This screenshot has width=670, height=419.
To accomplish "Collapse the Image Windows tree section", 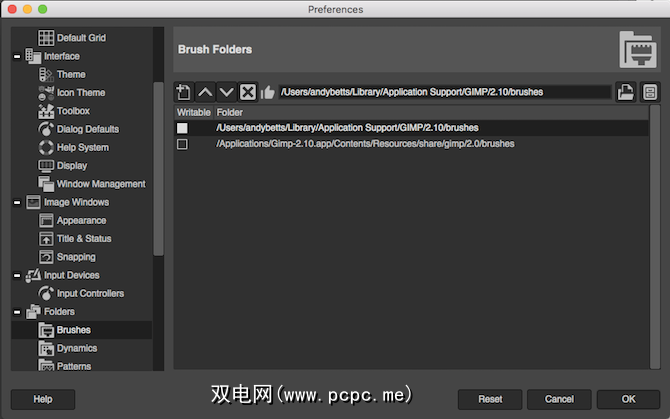I will click(17, 202).
